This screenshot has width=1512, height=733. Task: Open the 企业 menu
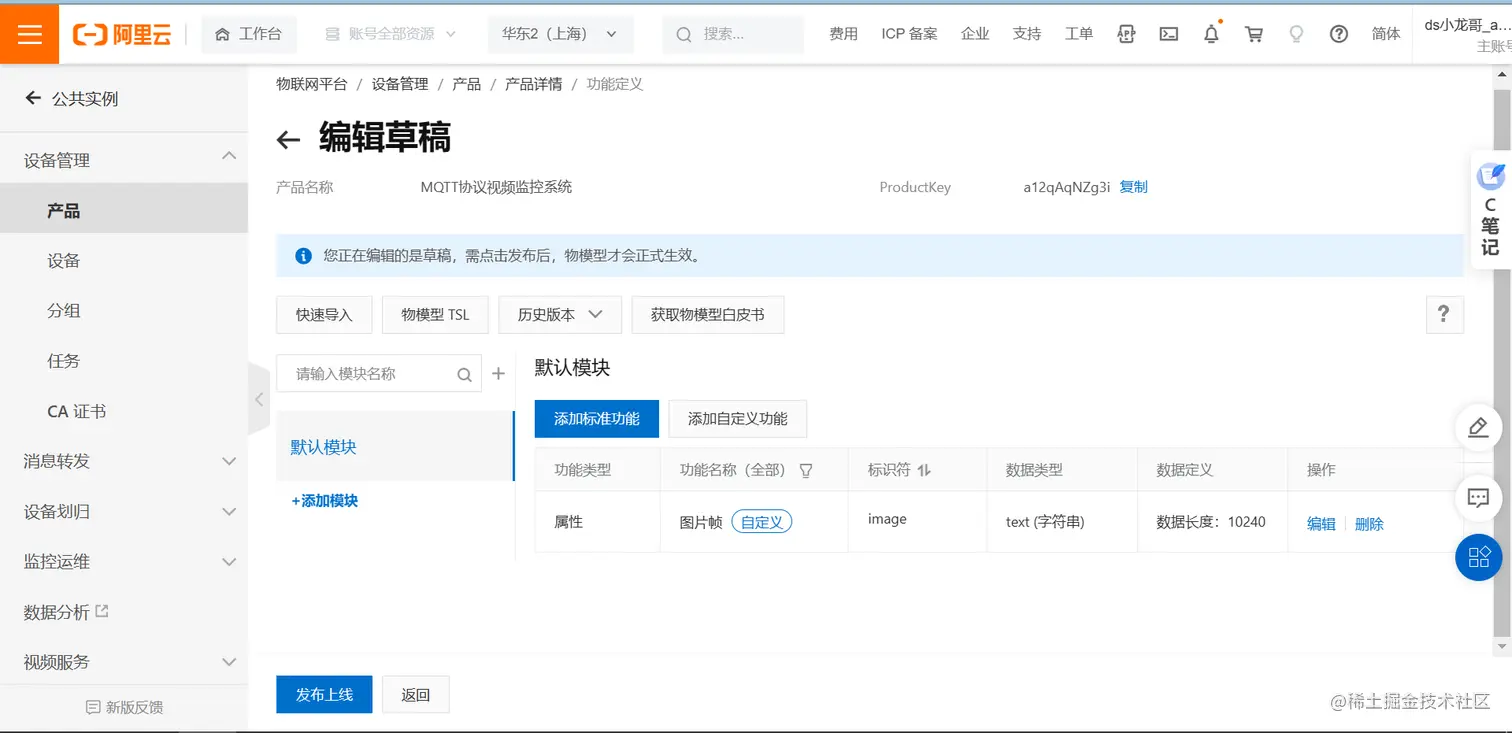click(975, 34)
